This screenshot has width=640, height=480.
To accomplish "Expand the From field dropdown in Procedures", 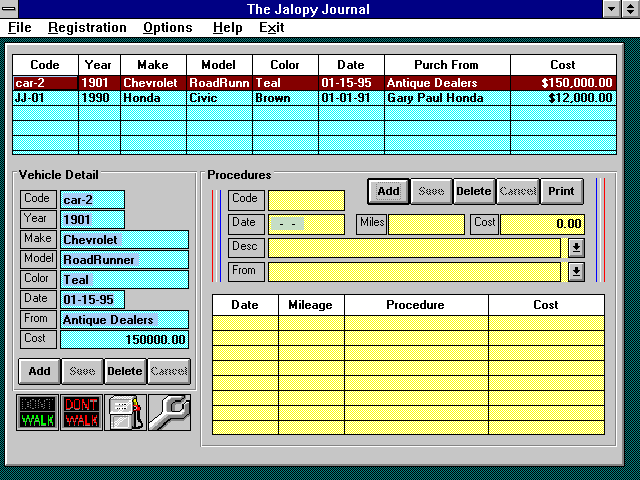I will click(576, 271).
